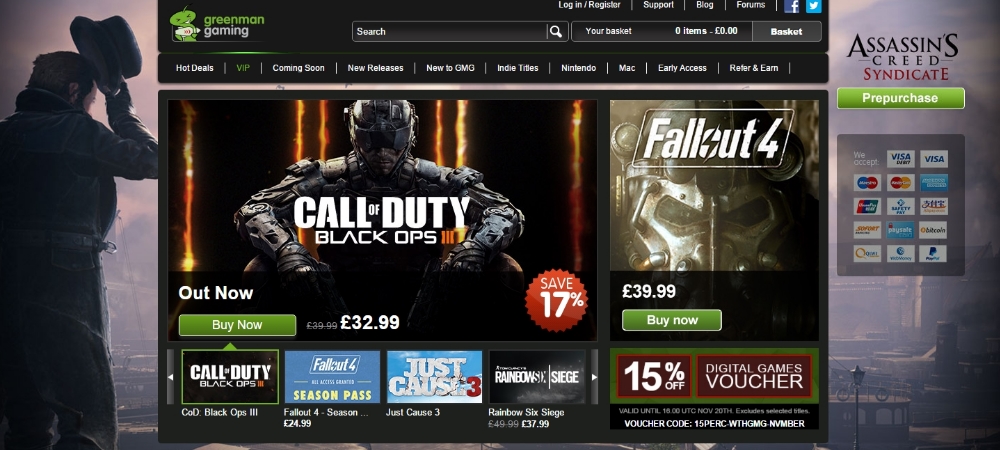Click the Assassin's Creed Syndicate logo
This screenshot has height=450, width=1000.
(902, 57)
